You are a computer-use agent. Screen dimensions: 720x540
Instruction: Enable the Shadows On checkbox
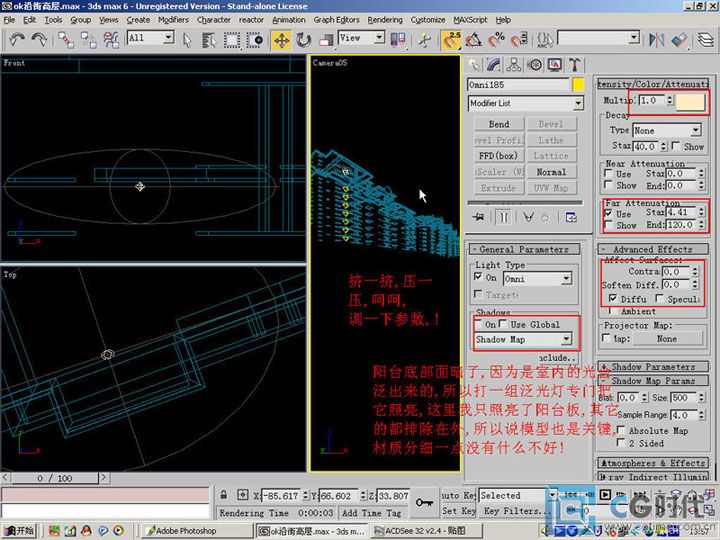(x=479, y=324)
